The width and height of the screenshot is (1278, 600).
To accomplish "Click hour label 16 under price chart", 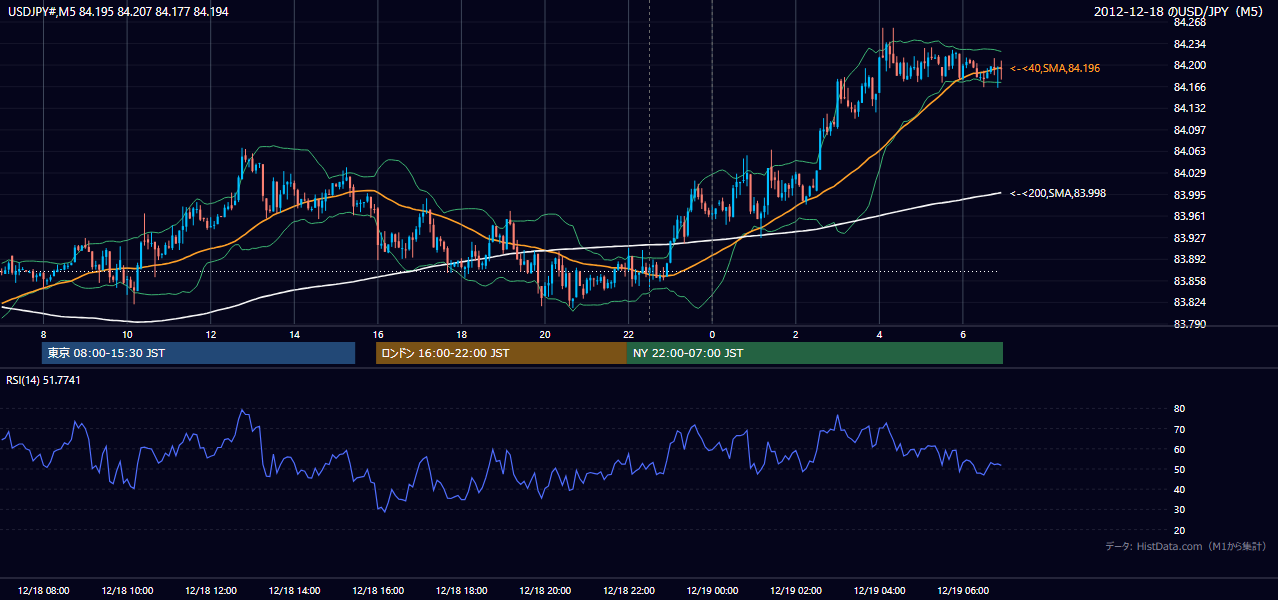I will tap(377, 334).
